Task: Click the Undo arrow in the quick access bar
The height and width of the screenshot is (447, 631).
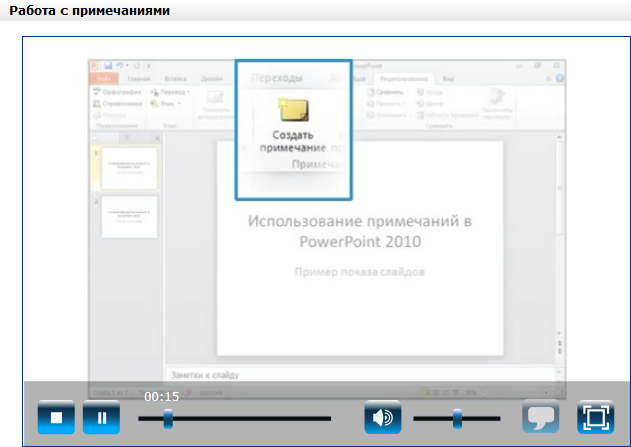Action: pyautogui.click(x=120, y=66)
